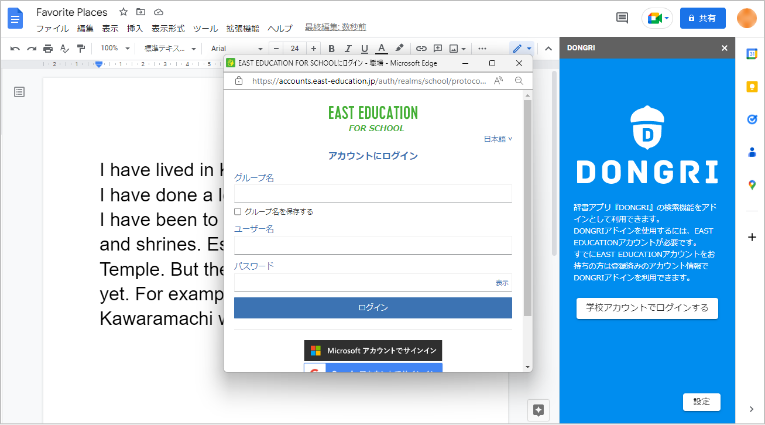765x425 pixels.
Task: Click the font size field showing 24
Action: click(x=295, y=48)
